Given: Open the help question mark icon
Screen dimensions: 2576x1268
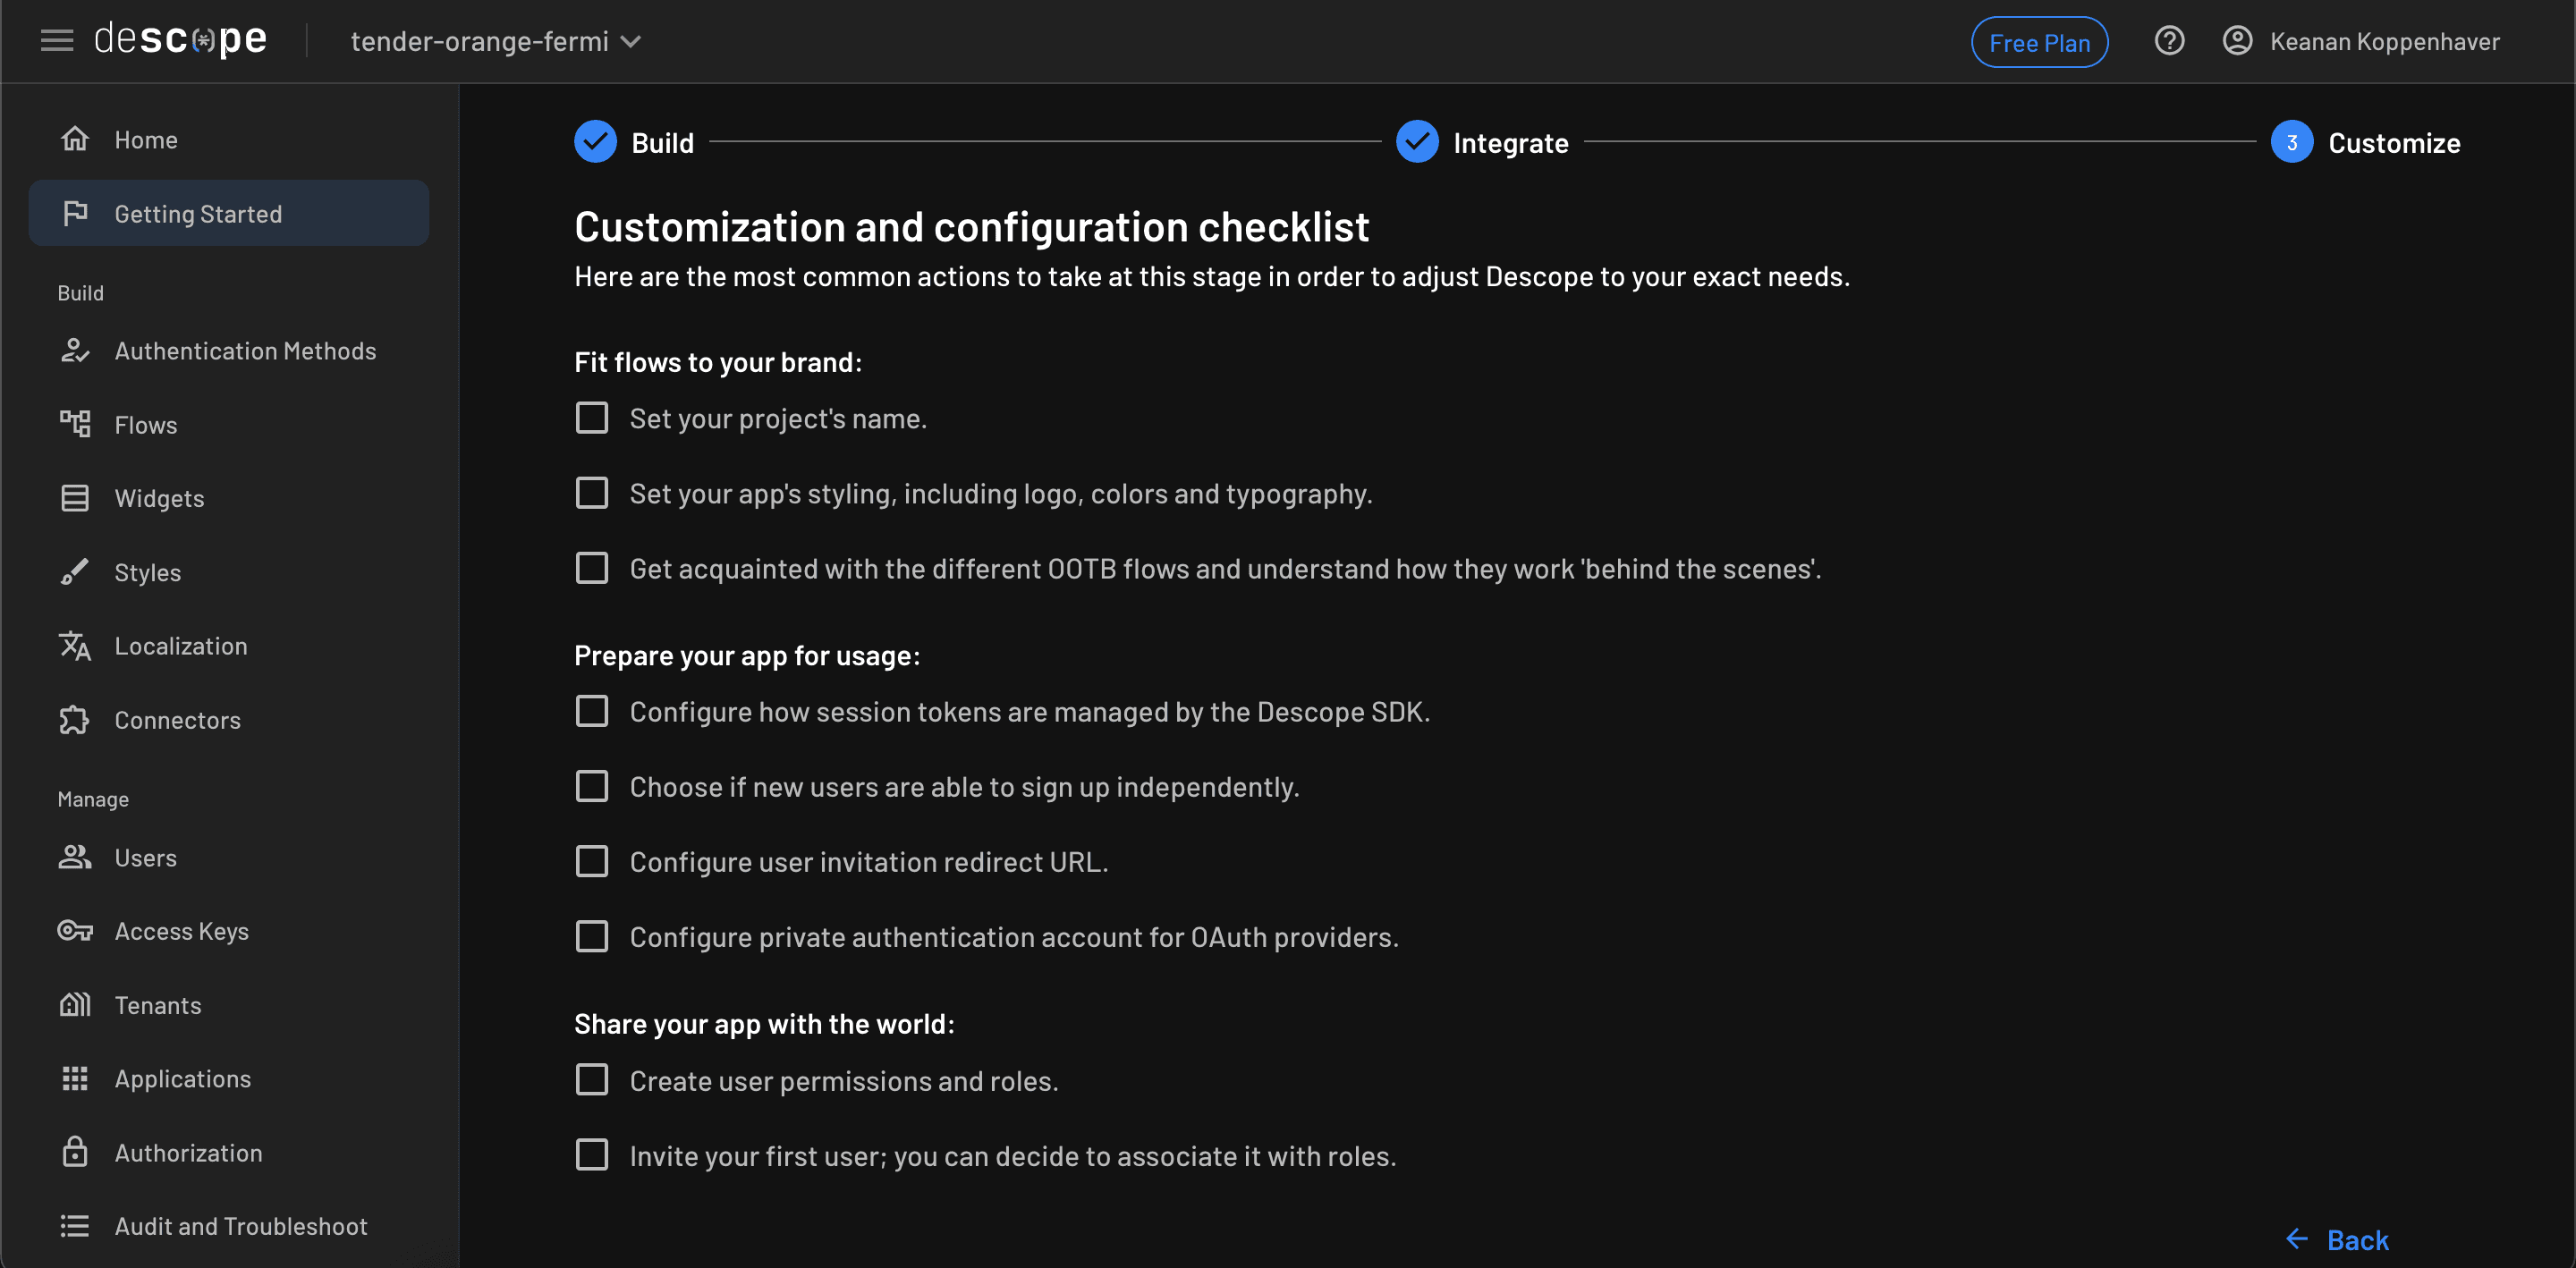Looking at the screenshot, I should [x=2168, y=41].
